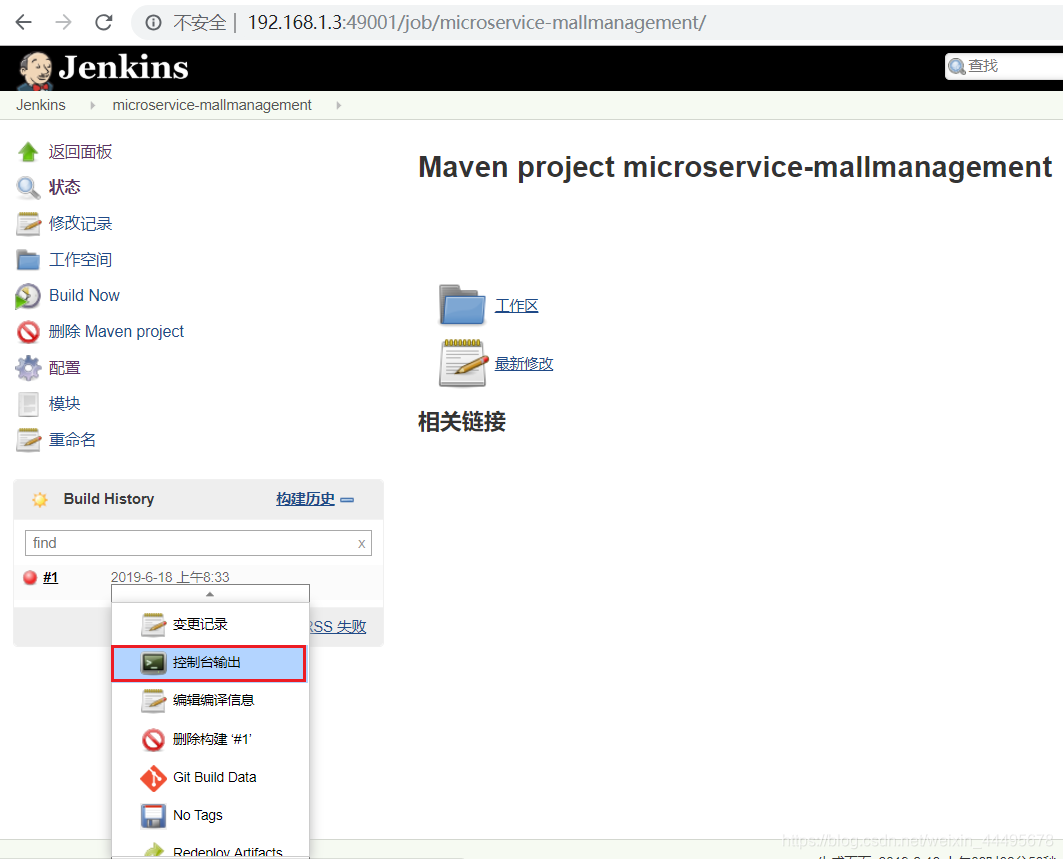Click the browser back arrow
Viewport: 1063px width, 859px height.
coord(24,22)
